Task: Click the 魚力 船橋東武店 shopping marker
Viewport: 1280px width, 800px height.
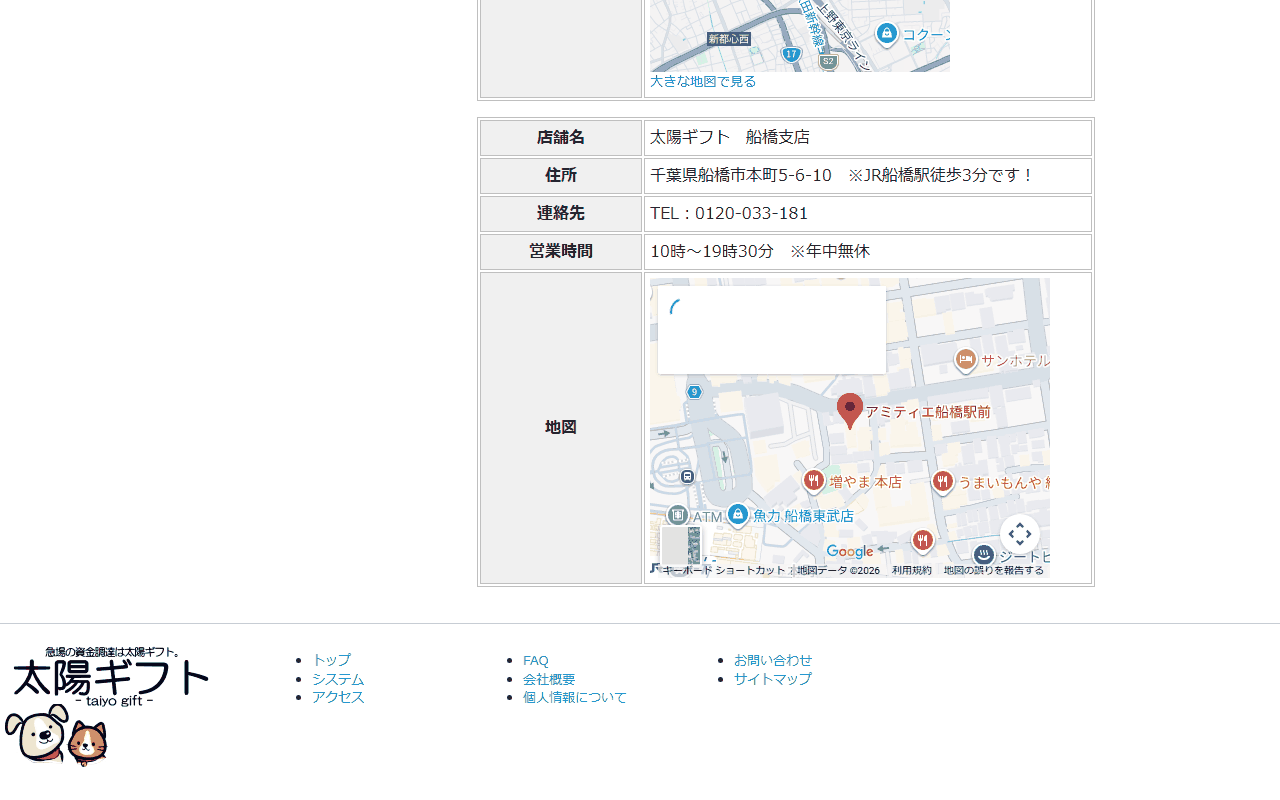Action: coord(738,515)
